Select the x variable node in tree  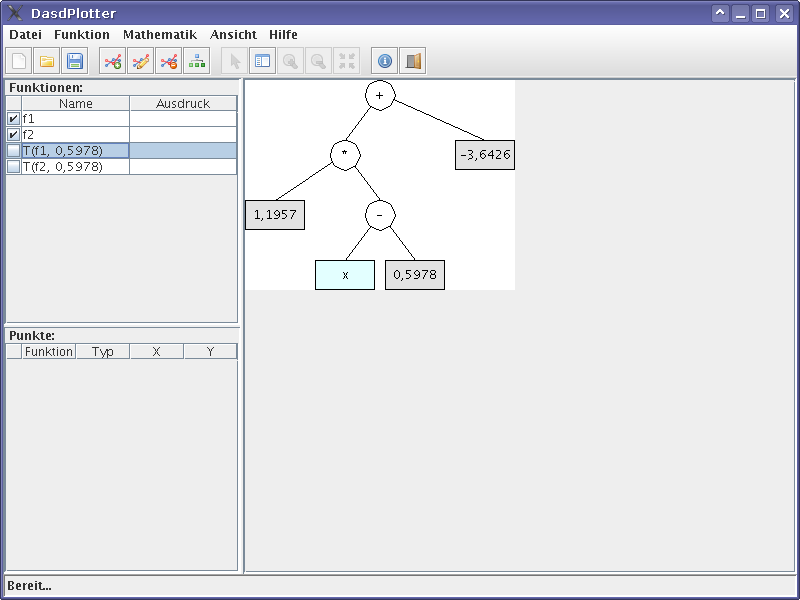point(345,275)
